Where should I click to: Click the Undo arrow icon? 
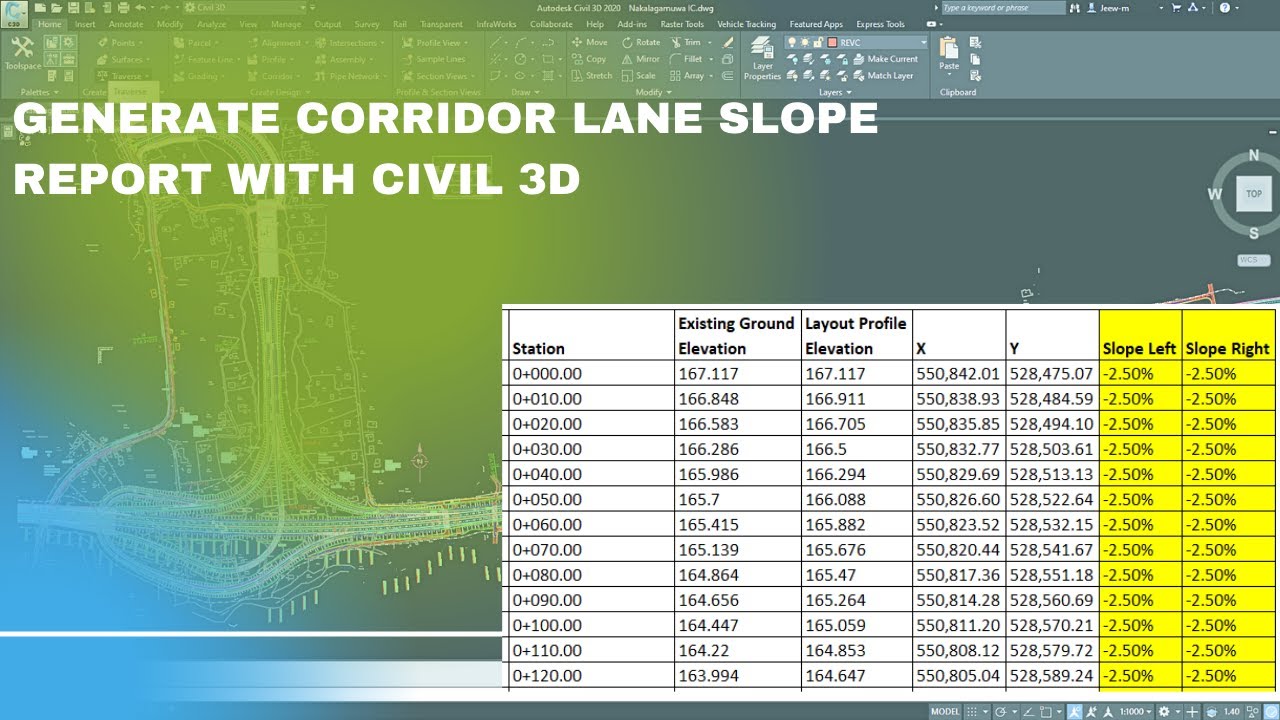[139, 7]
